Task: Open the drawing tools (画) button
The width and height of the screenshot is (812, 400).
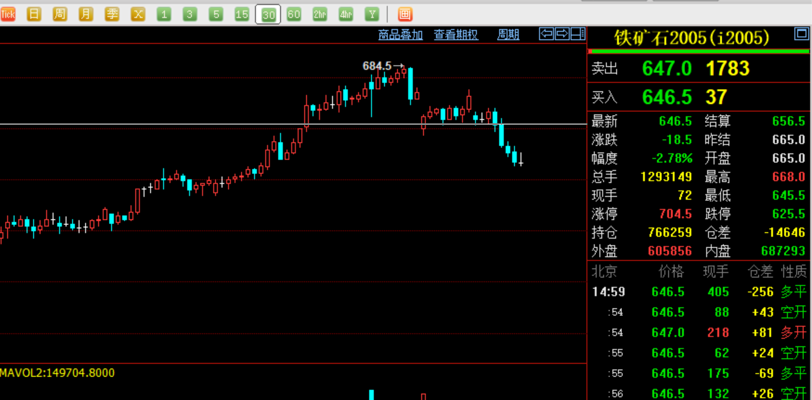Action: click(x=405, y=14)
